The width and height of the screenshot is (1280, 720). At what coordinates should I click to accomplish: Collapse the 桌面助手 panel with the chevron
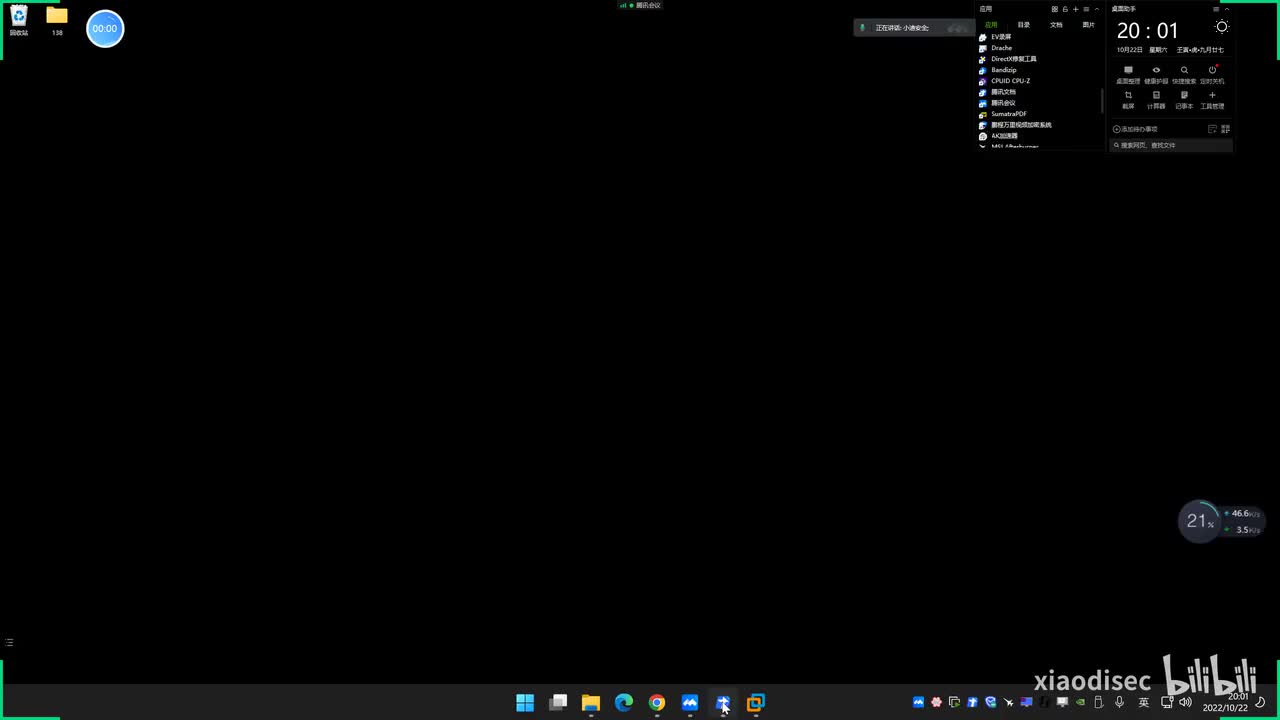[x=1227, y=9]
